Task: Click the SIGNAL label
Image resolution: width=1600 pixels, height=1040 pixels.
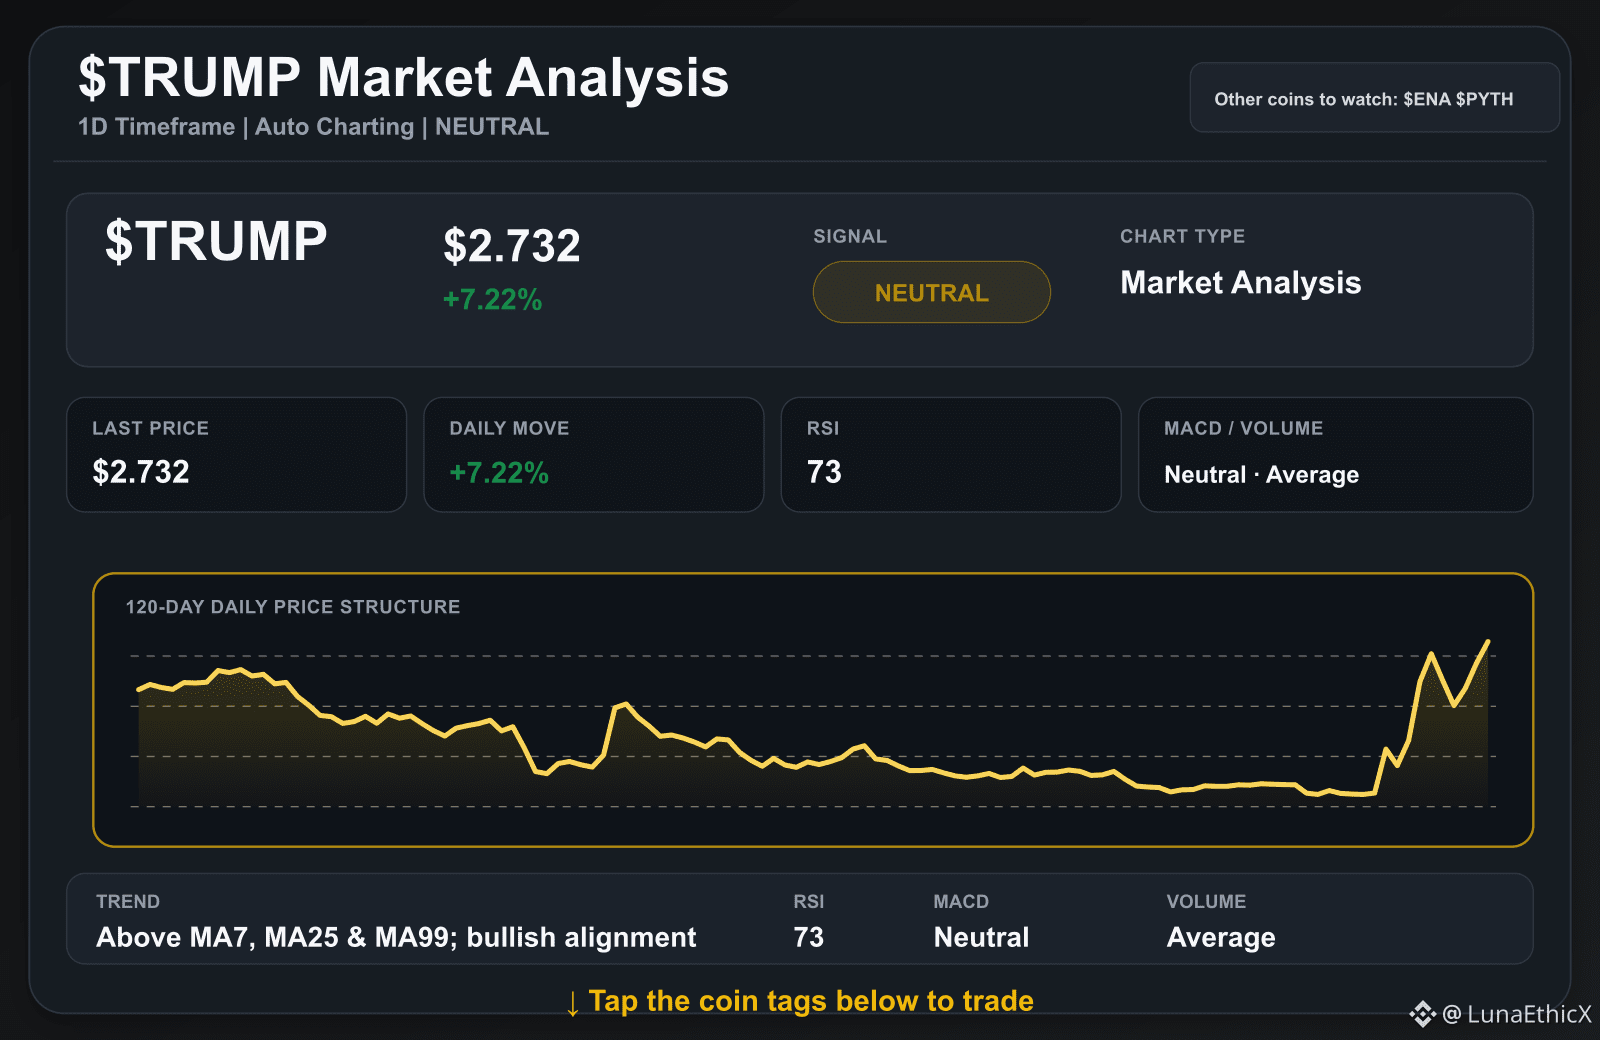Action: pos(850,236)
